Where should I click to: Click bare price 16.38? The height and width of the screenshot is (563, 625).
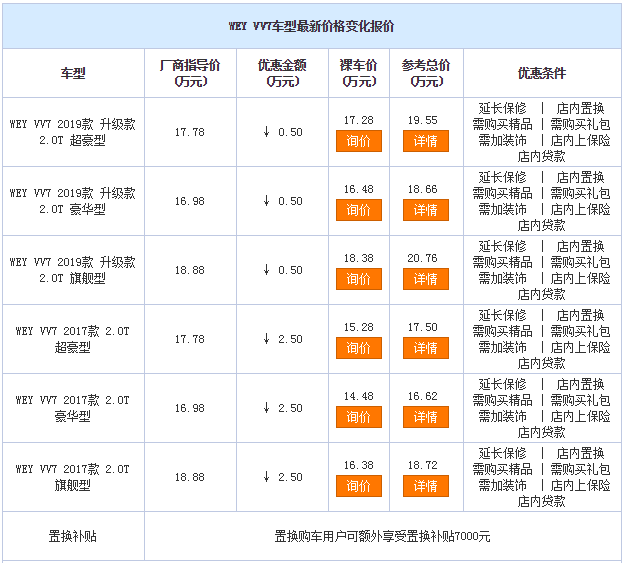tap(359, 465)
